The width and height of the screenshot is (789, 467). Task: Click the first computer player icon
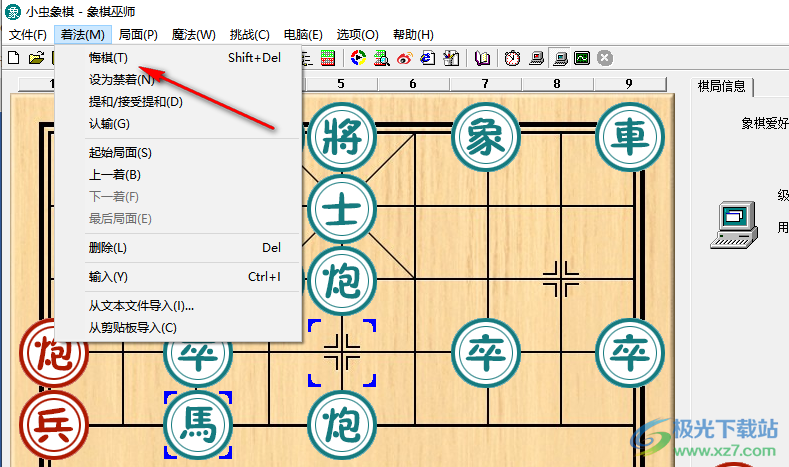[x=536, y=58]
